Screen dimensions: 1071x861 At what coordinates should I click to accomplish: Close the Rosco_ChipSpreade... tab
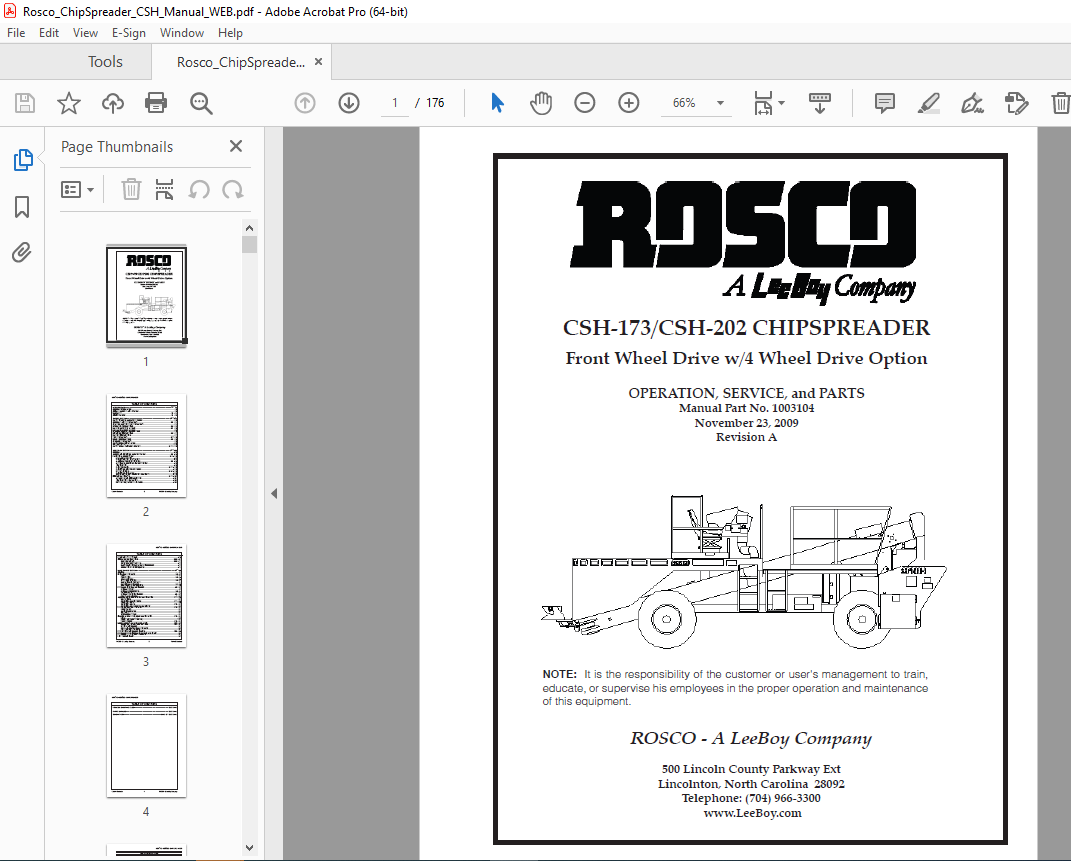coord(318,61)
